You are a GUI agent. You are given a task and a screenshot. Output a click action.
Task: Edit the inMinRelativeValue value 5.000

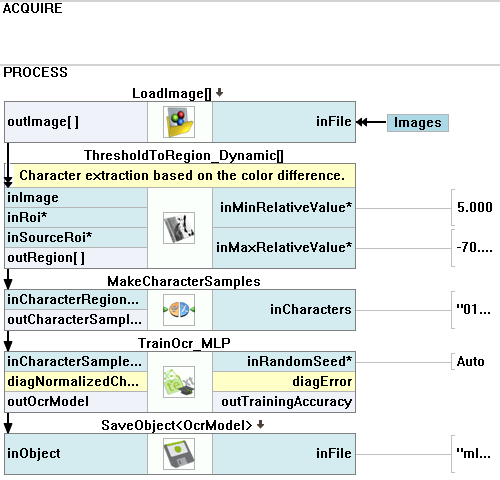click(474, 207)
